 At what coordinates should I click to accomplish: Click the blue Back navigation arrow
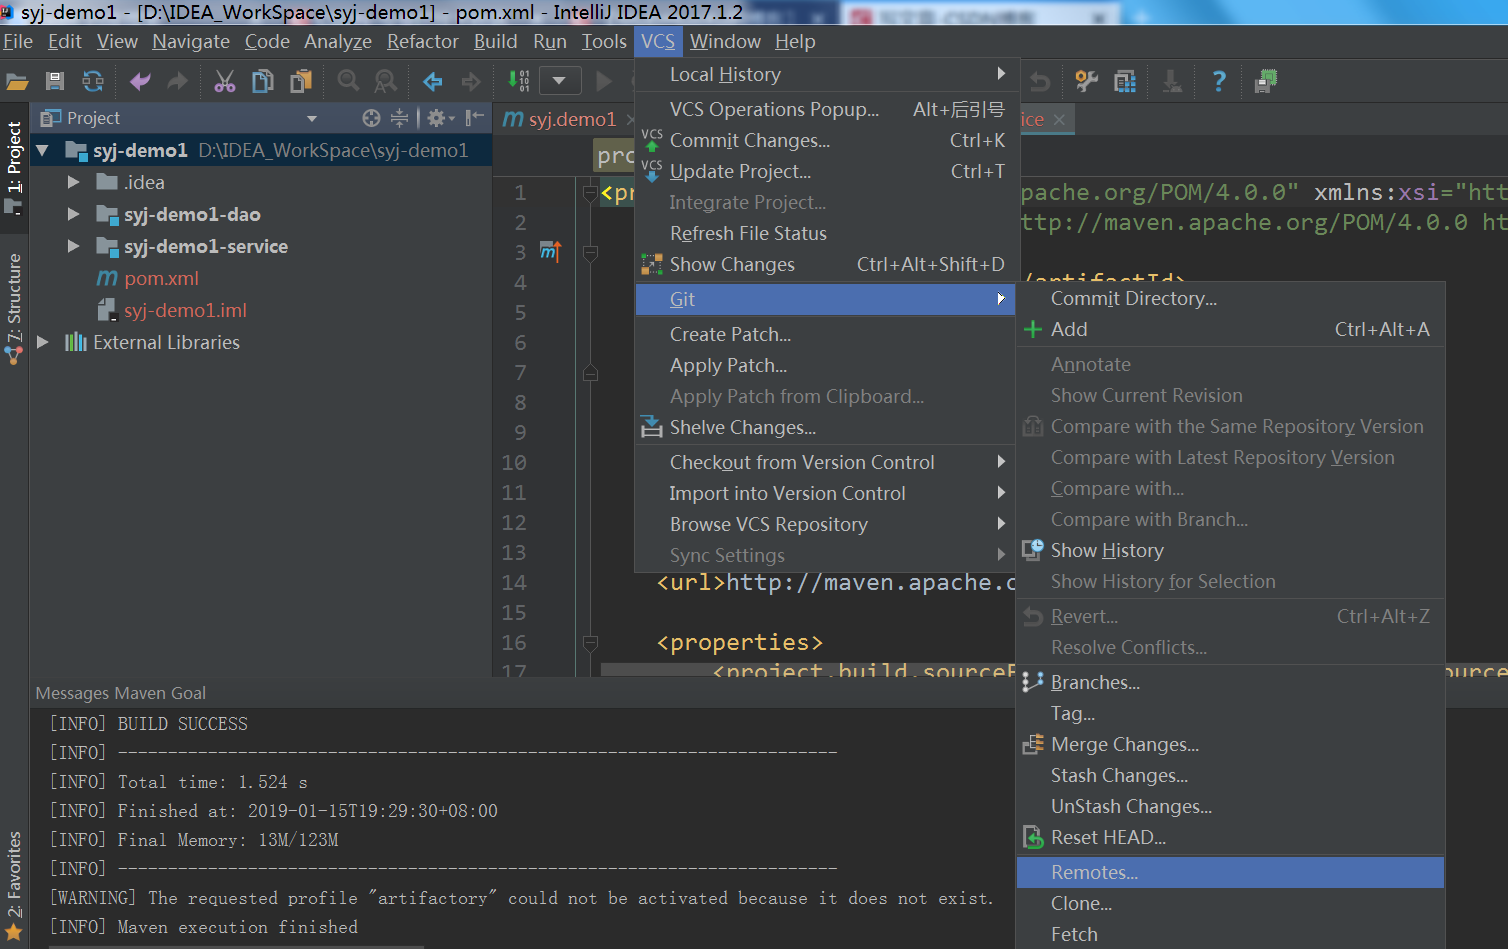(x=433, y=81)
